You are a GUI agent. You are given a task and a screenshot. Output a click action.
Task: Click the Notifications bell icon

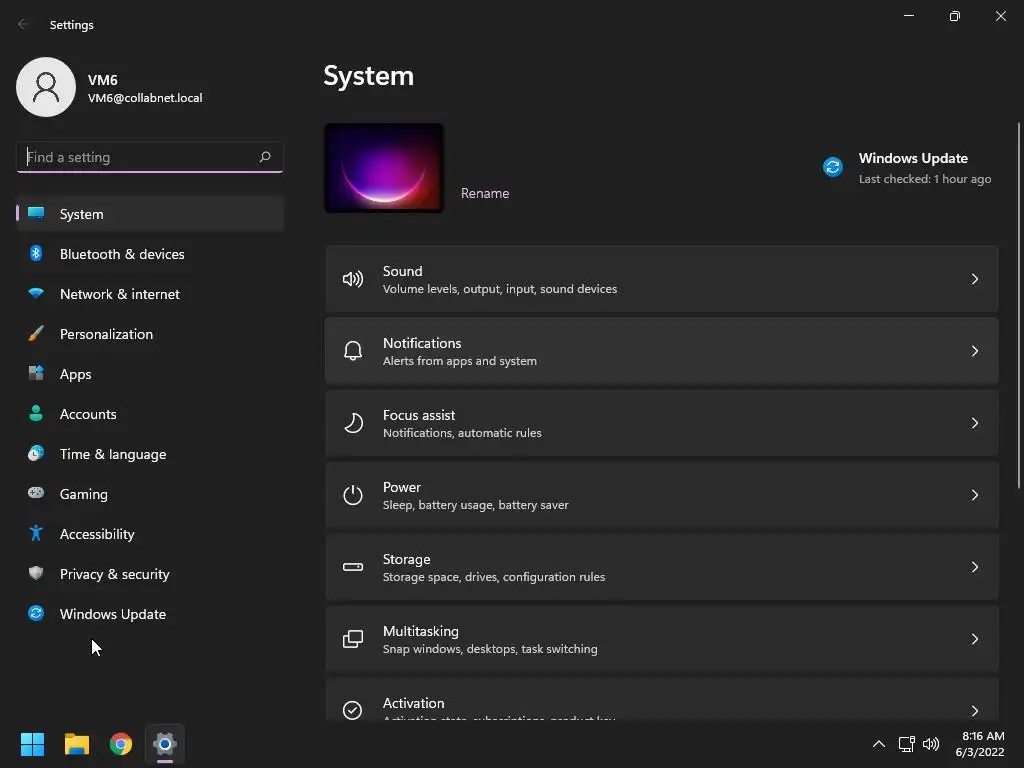pos(353,351)
